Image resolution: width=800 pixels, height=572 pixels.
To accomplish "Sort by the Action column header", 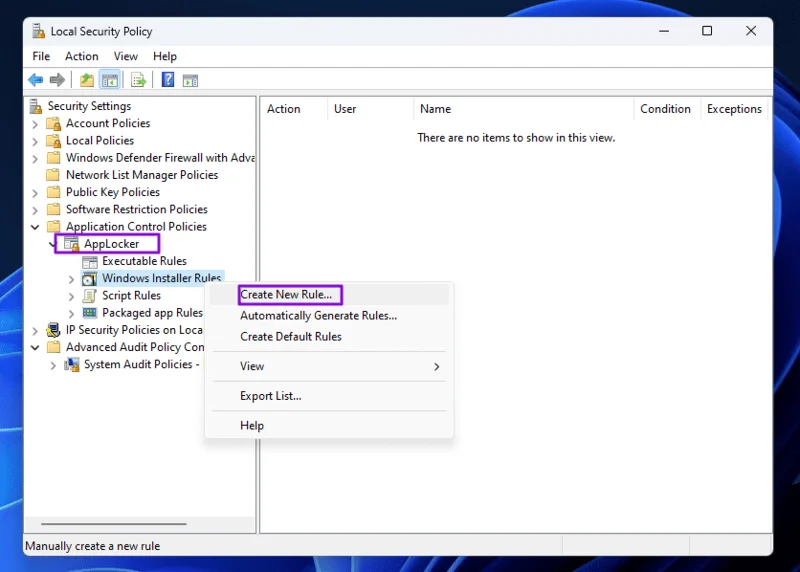I will 293,109.
